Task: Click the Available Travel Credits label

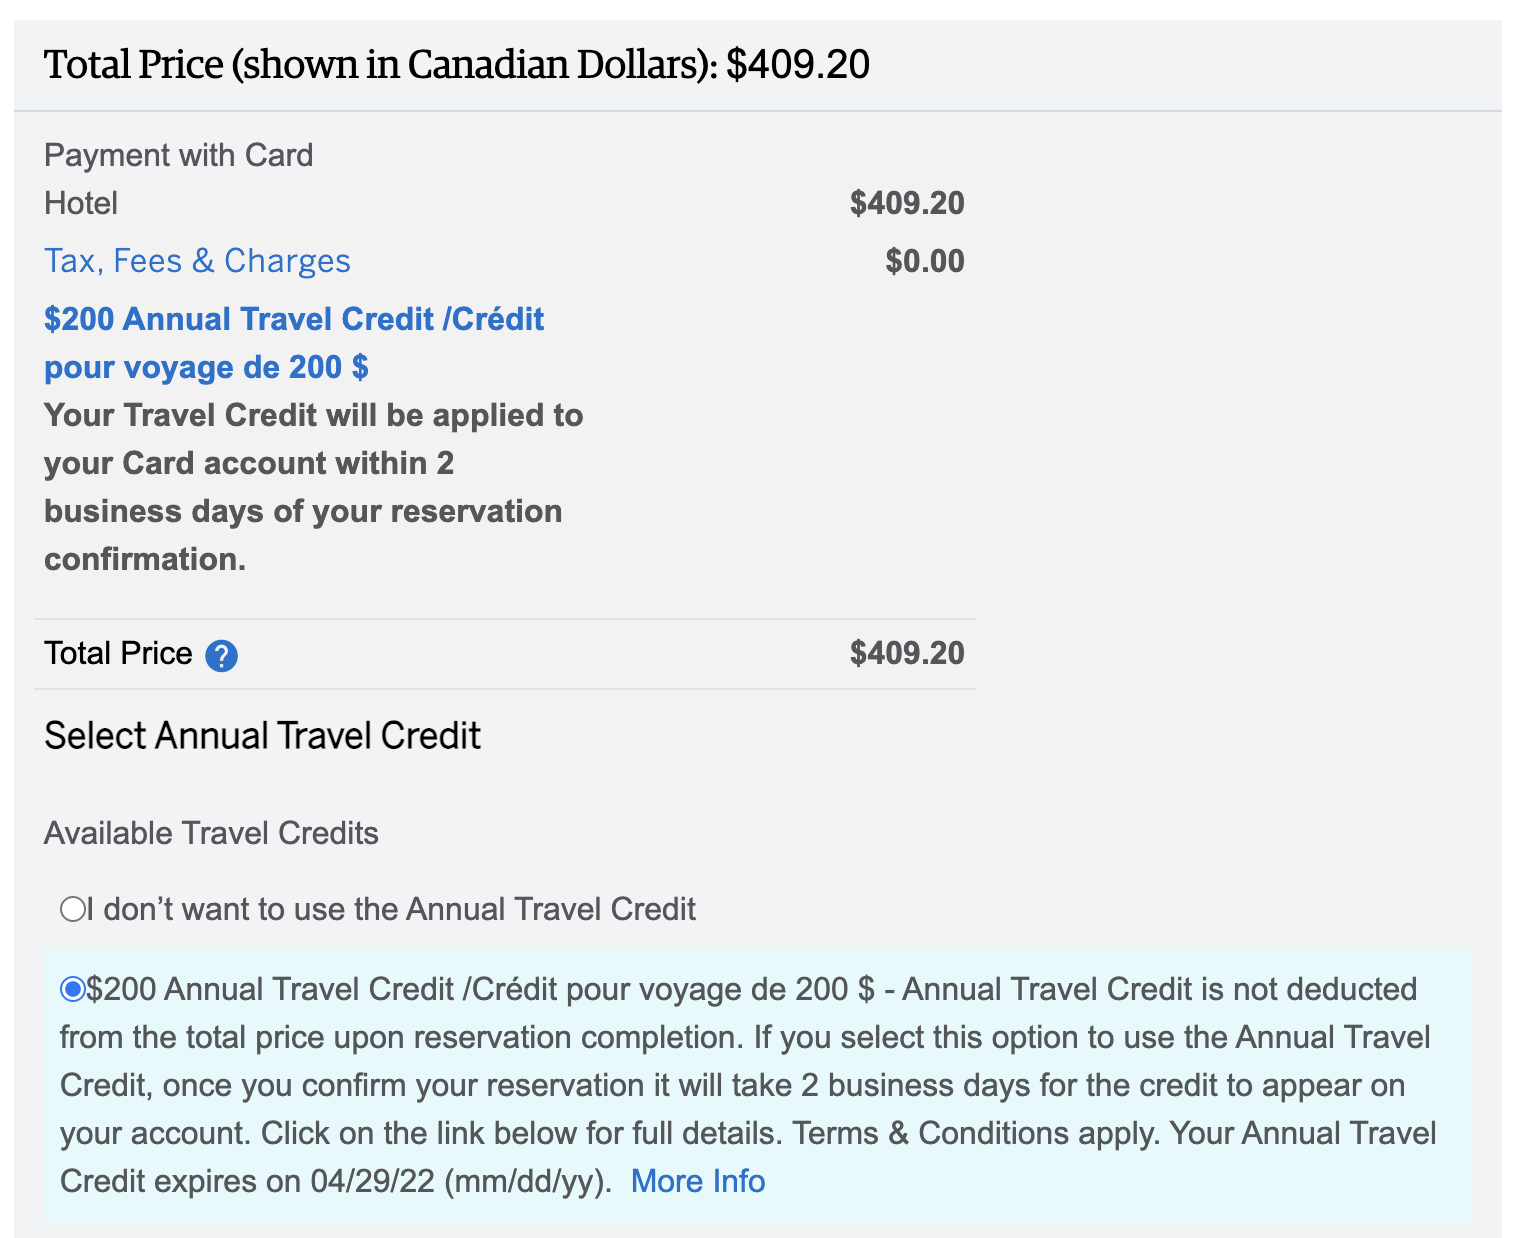Action: [211, 833]
